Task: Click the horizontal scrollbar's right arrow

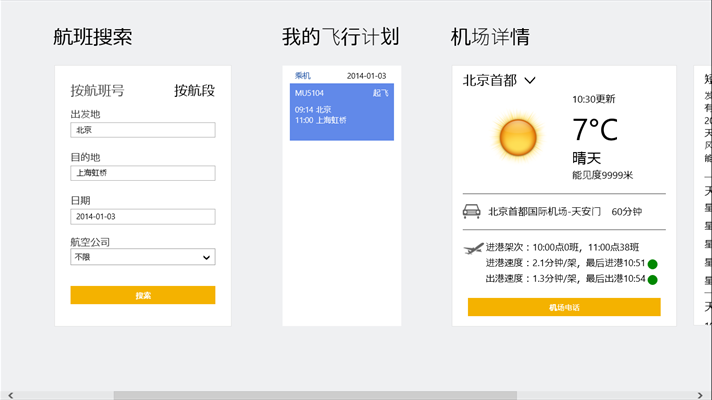Action: click(700, 395)
